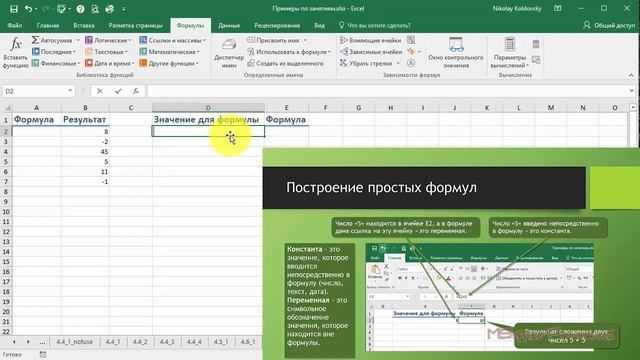Collapse the ribbon with the up chevron
Image resolution: width=640 pixels, height=360 pixels.
point(631,75)
